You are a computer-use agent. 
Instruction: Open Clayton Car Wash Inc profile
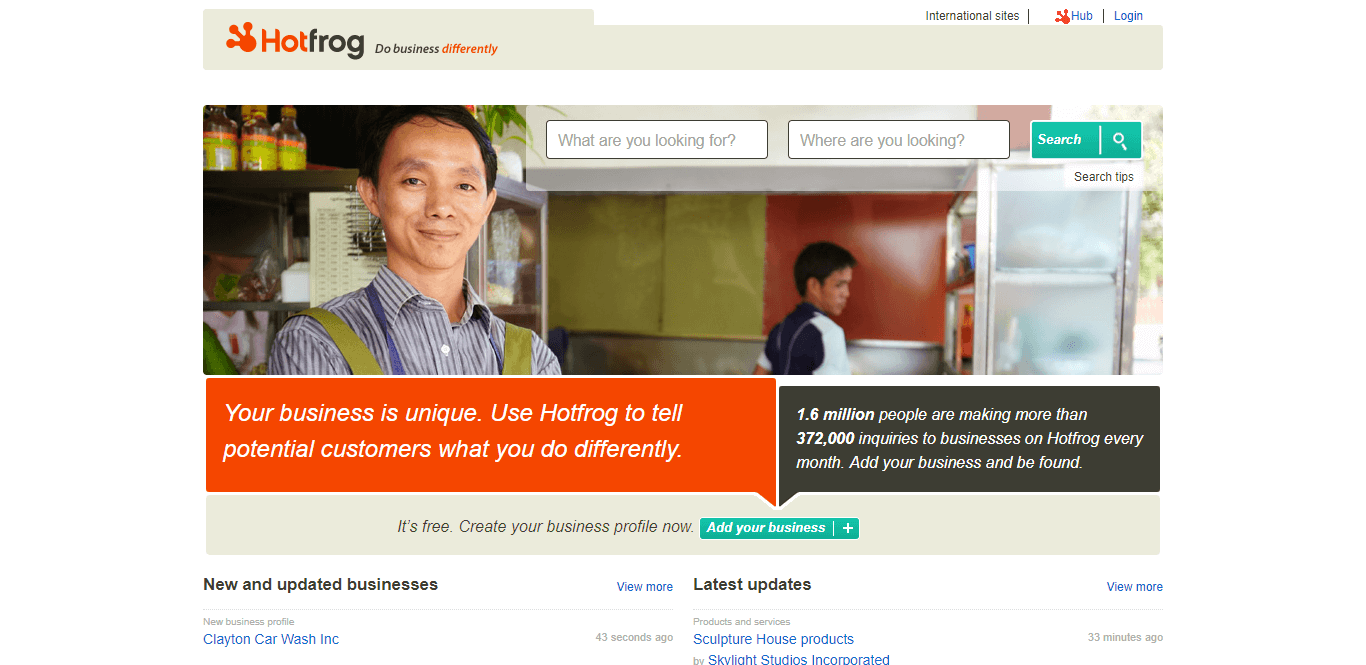point(271,639)
